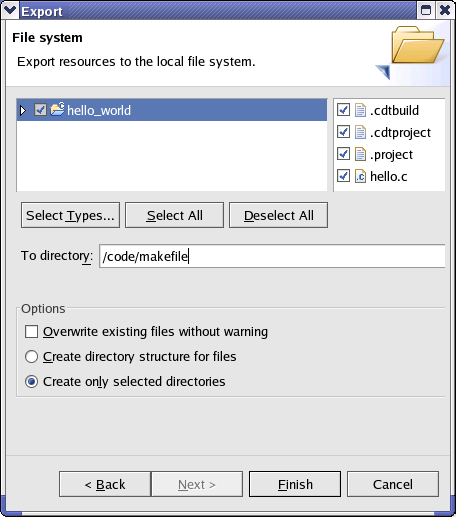The height and width of the screenshot is (517, 456).
Task: Focus the To directory text field
Action: 272,256
